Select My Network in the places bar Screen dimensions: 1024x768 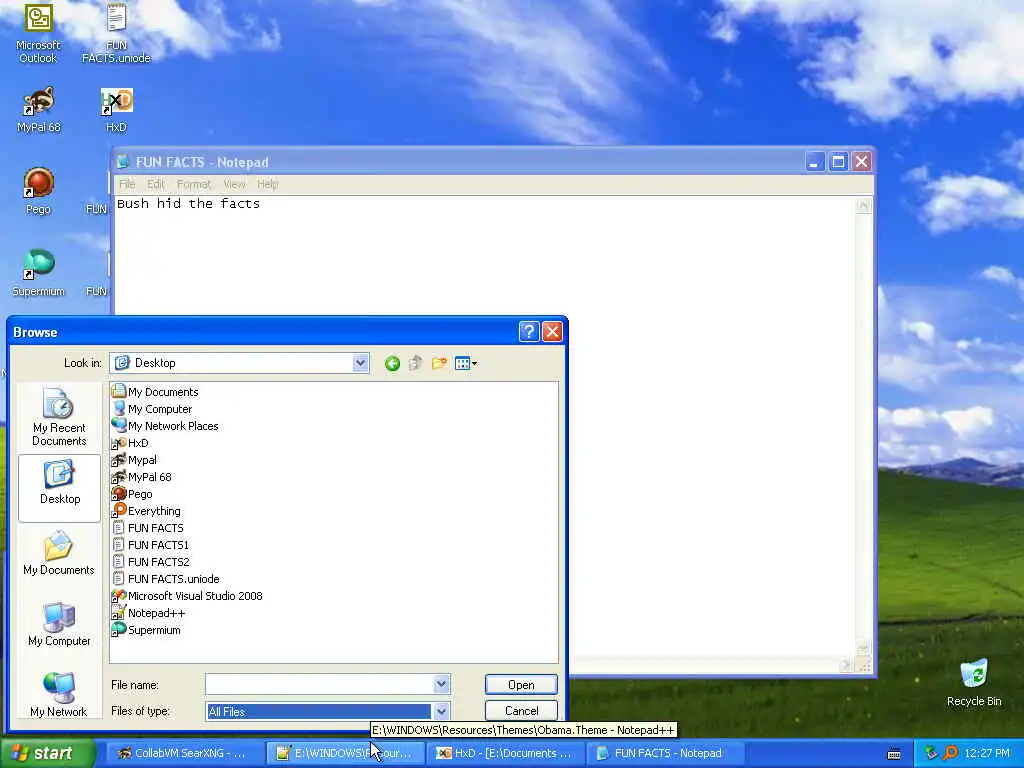[59, 695]
